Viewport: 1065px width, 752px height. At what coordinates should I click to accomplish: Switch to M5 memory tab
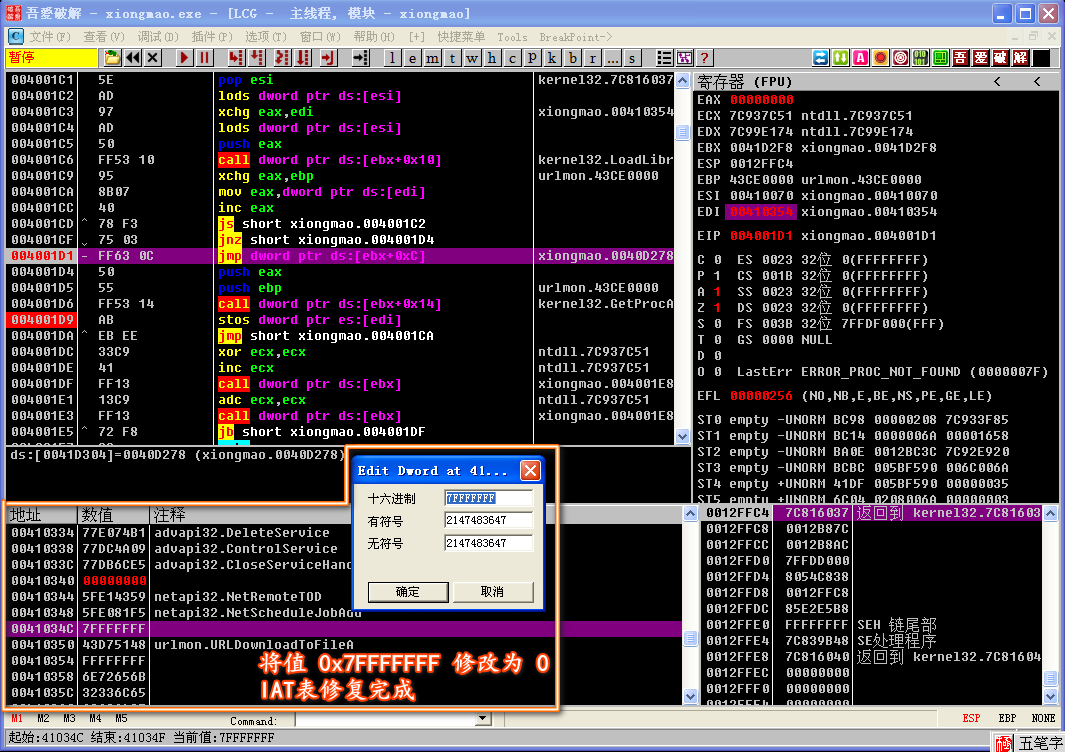pos(121,718)
